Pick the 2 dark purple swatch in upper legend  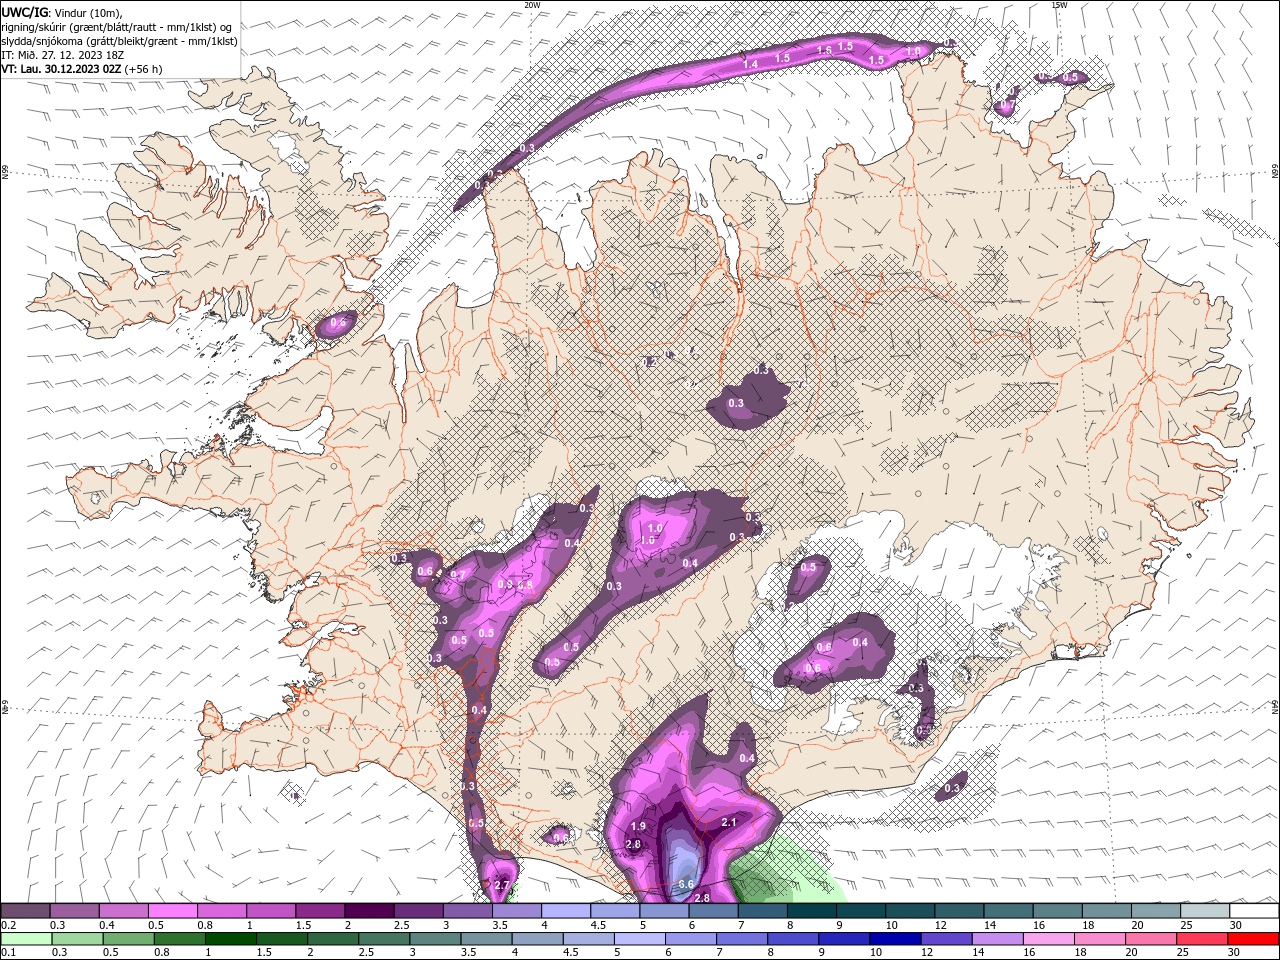[x=369, y=911]
